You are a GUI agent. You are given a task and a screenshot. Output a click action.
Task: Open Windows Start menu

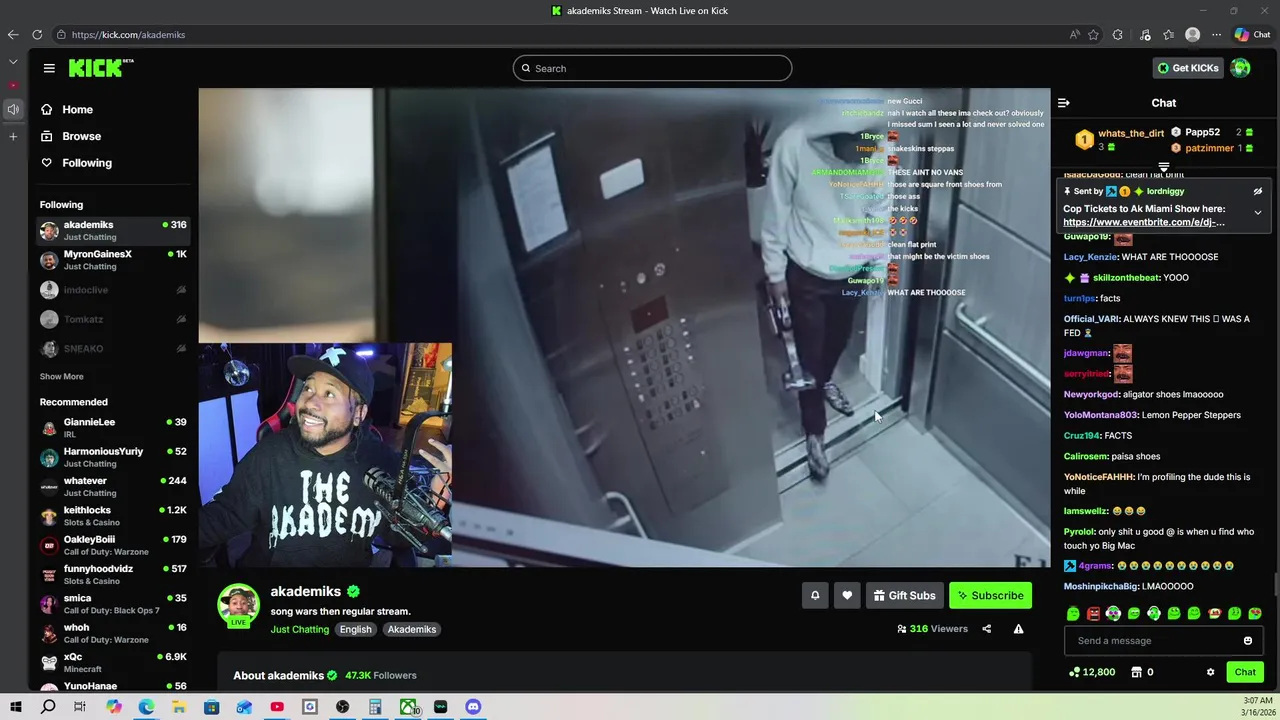coord(16,707)
